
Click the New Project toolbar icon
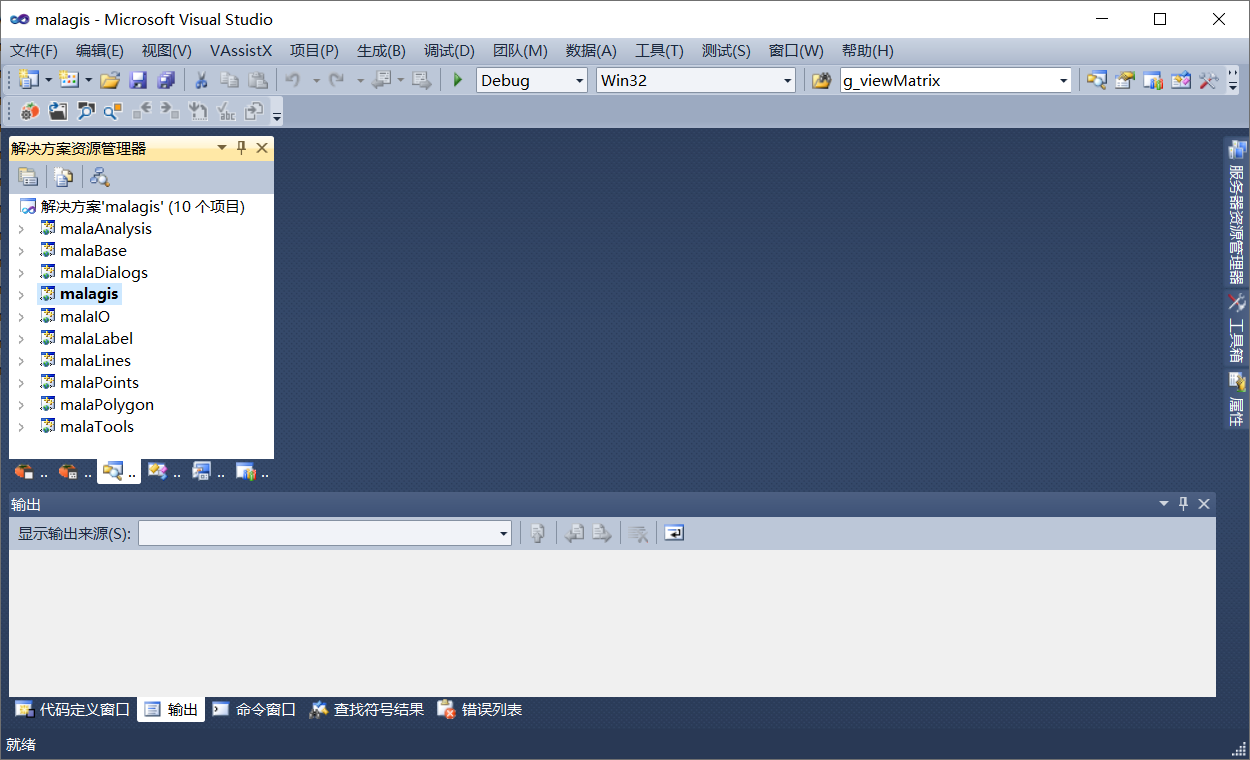point(29,80)
